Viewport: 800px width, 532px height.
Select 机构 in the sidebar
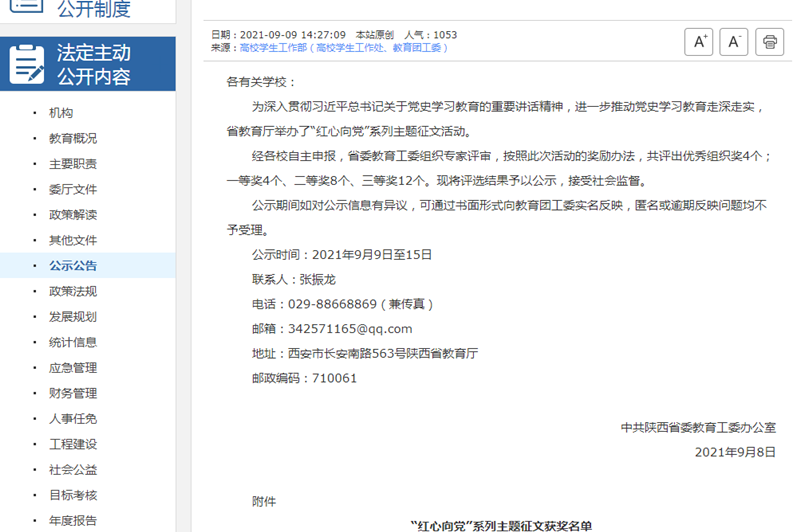click(61, 112)
